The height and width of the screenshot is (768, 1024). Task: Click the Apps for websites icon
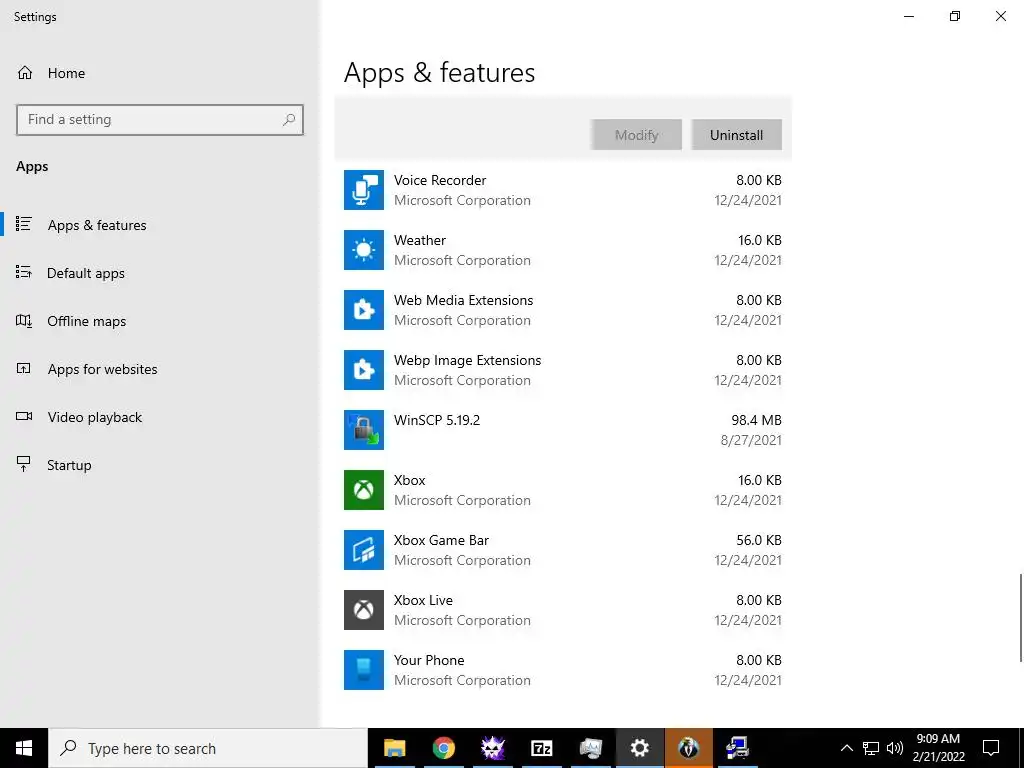24,368
